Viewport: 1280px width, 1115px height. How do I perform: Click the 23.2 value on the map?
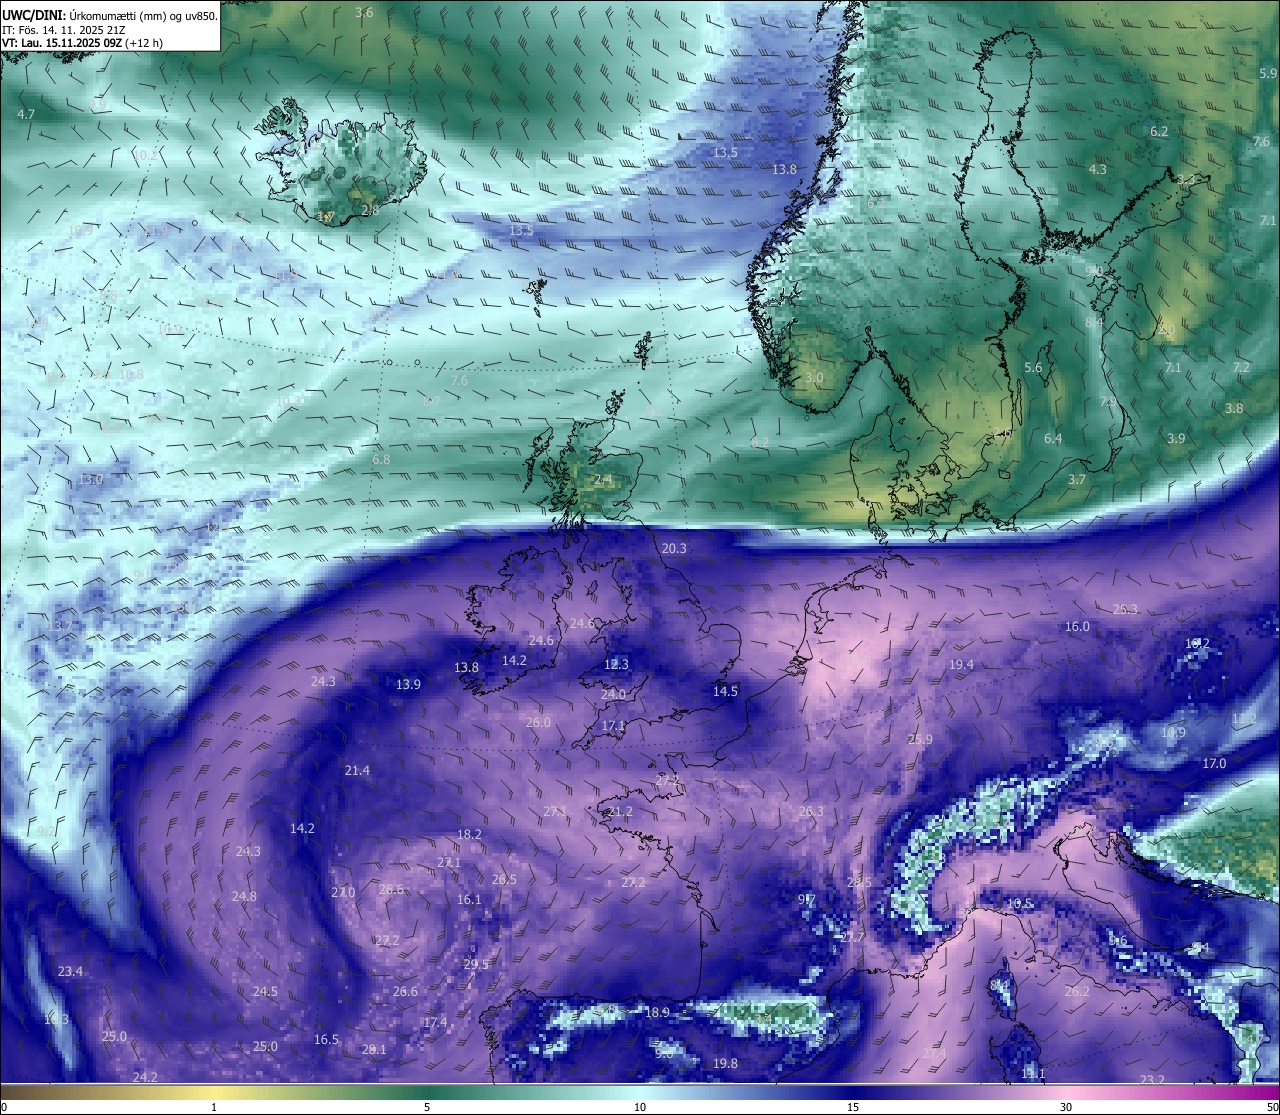1152,1079
